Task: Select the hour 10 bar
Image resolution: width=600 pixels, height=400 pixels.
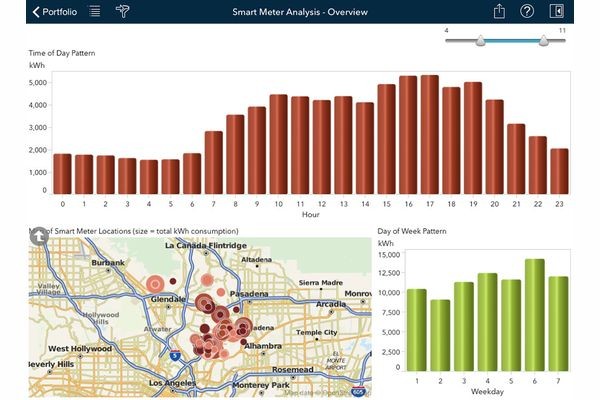Action: tap(278, 145)
